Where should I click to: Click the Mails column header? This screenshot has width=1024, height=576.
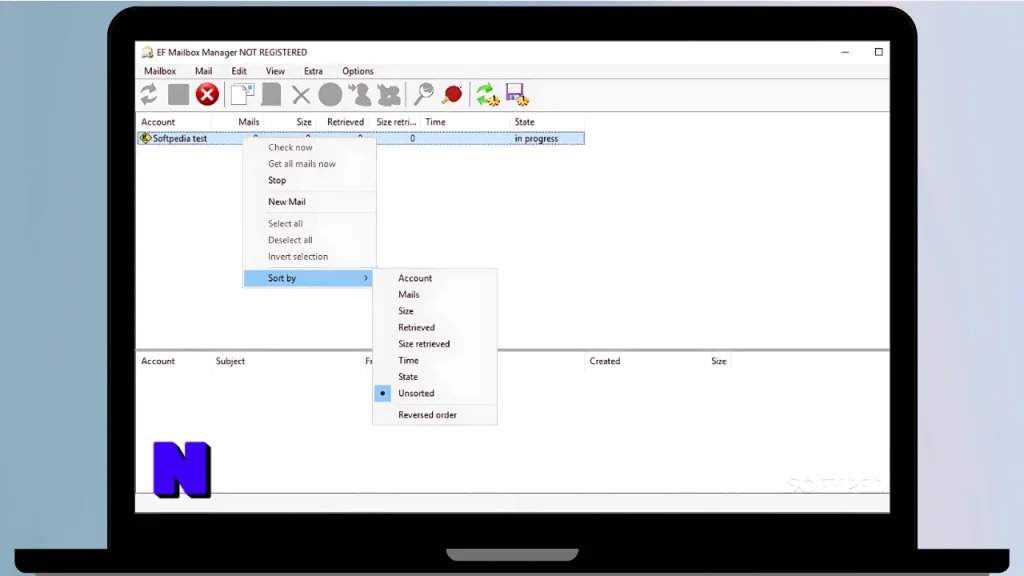[x=248, y=122]
